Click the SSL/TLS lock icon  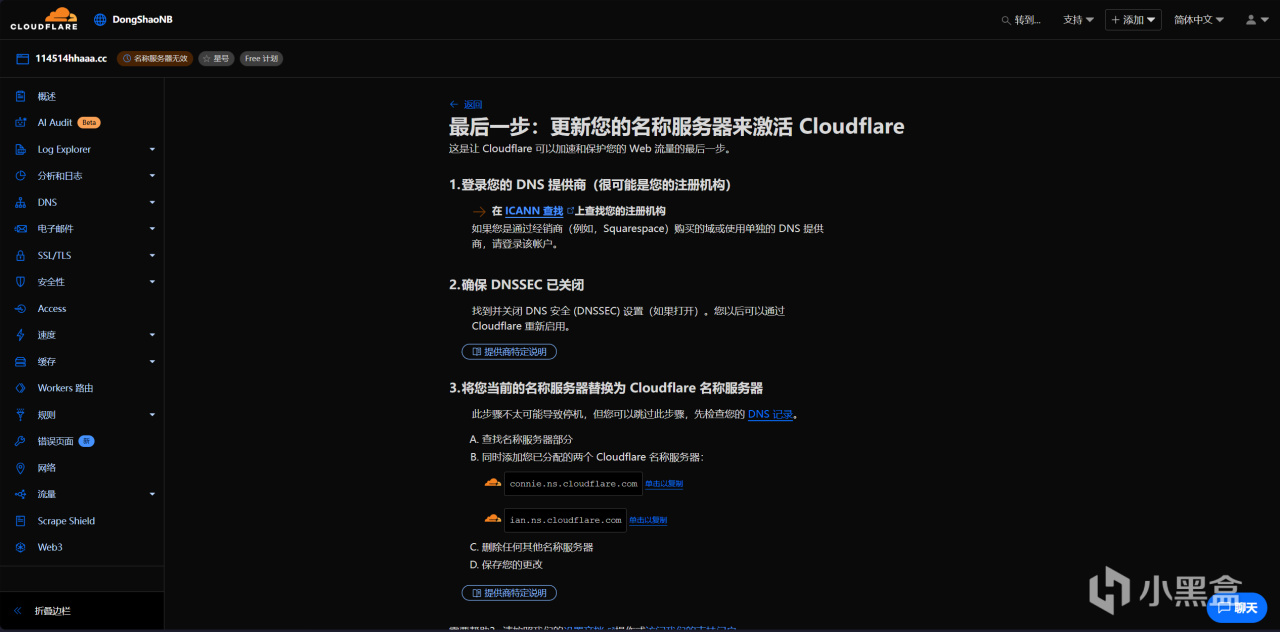21,255
